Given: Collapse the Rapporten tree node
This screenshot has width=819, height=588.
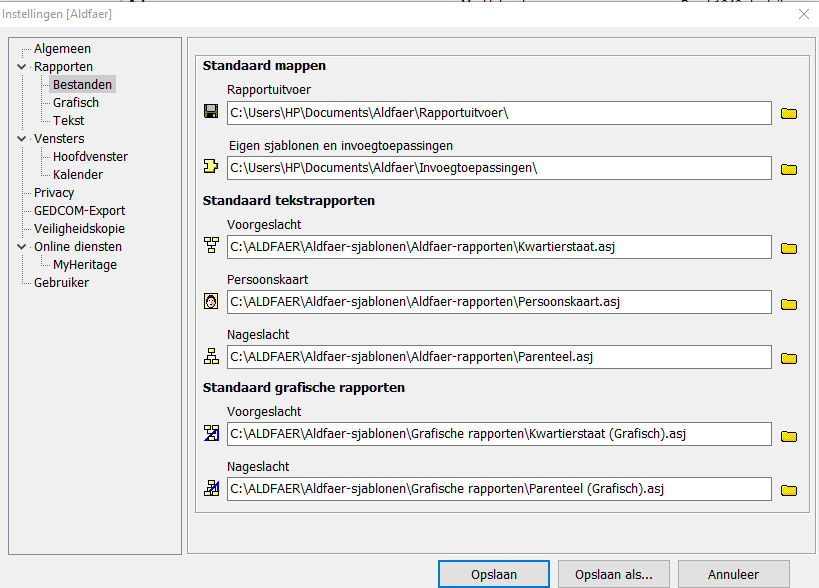Looking at the screenshot, I should [22, 67].
